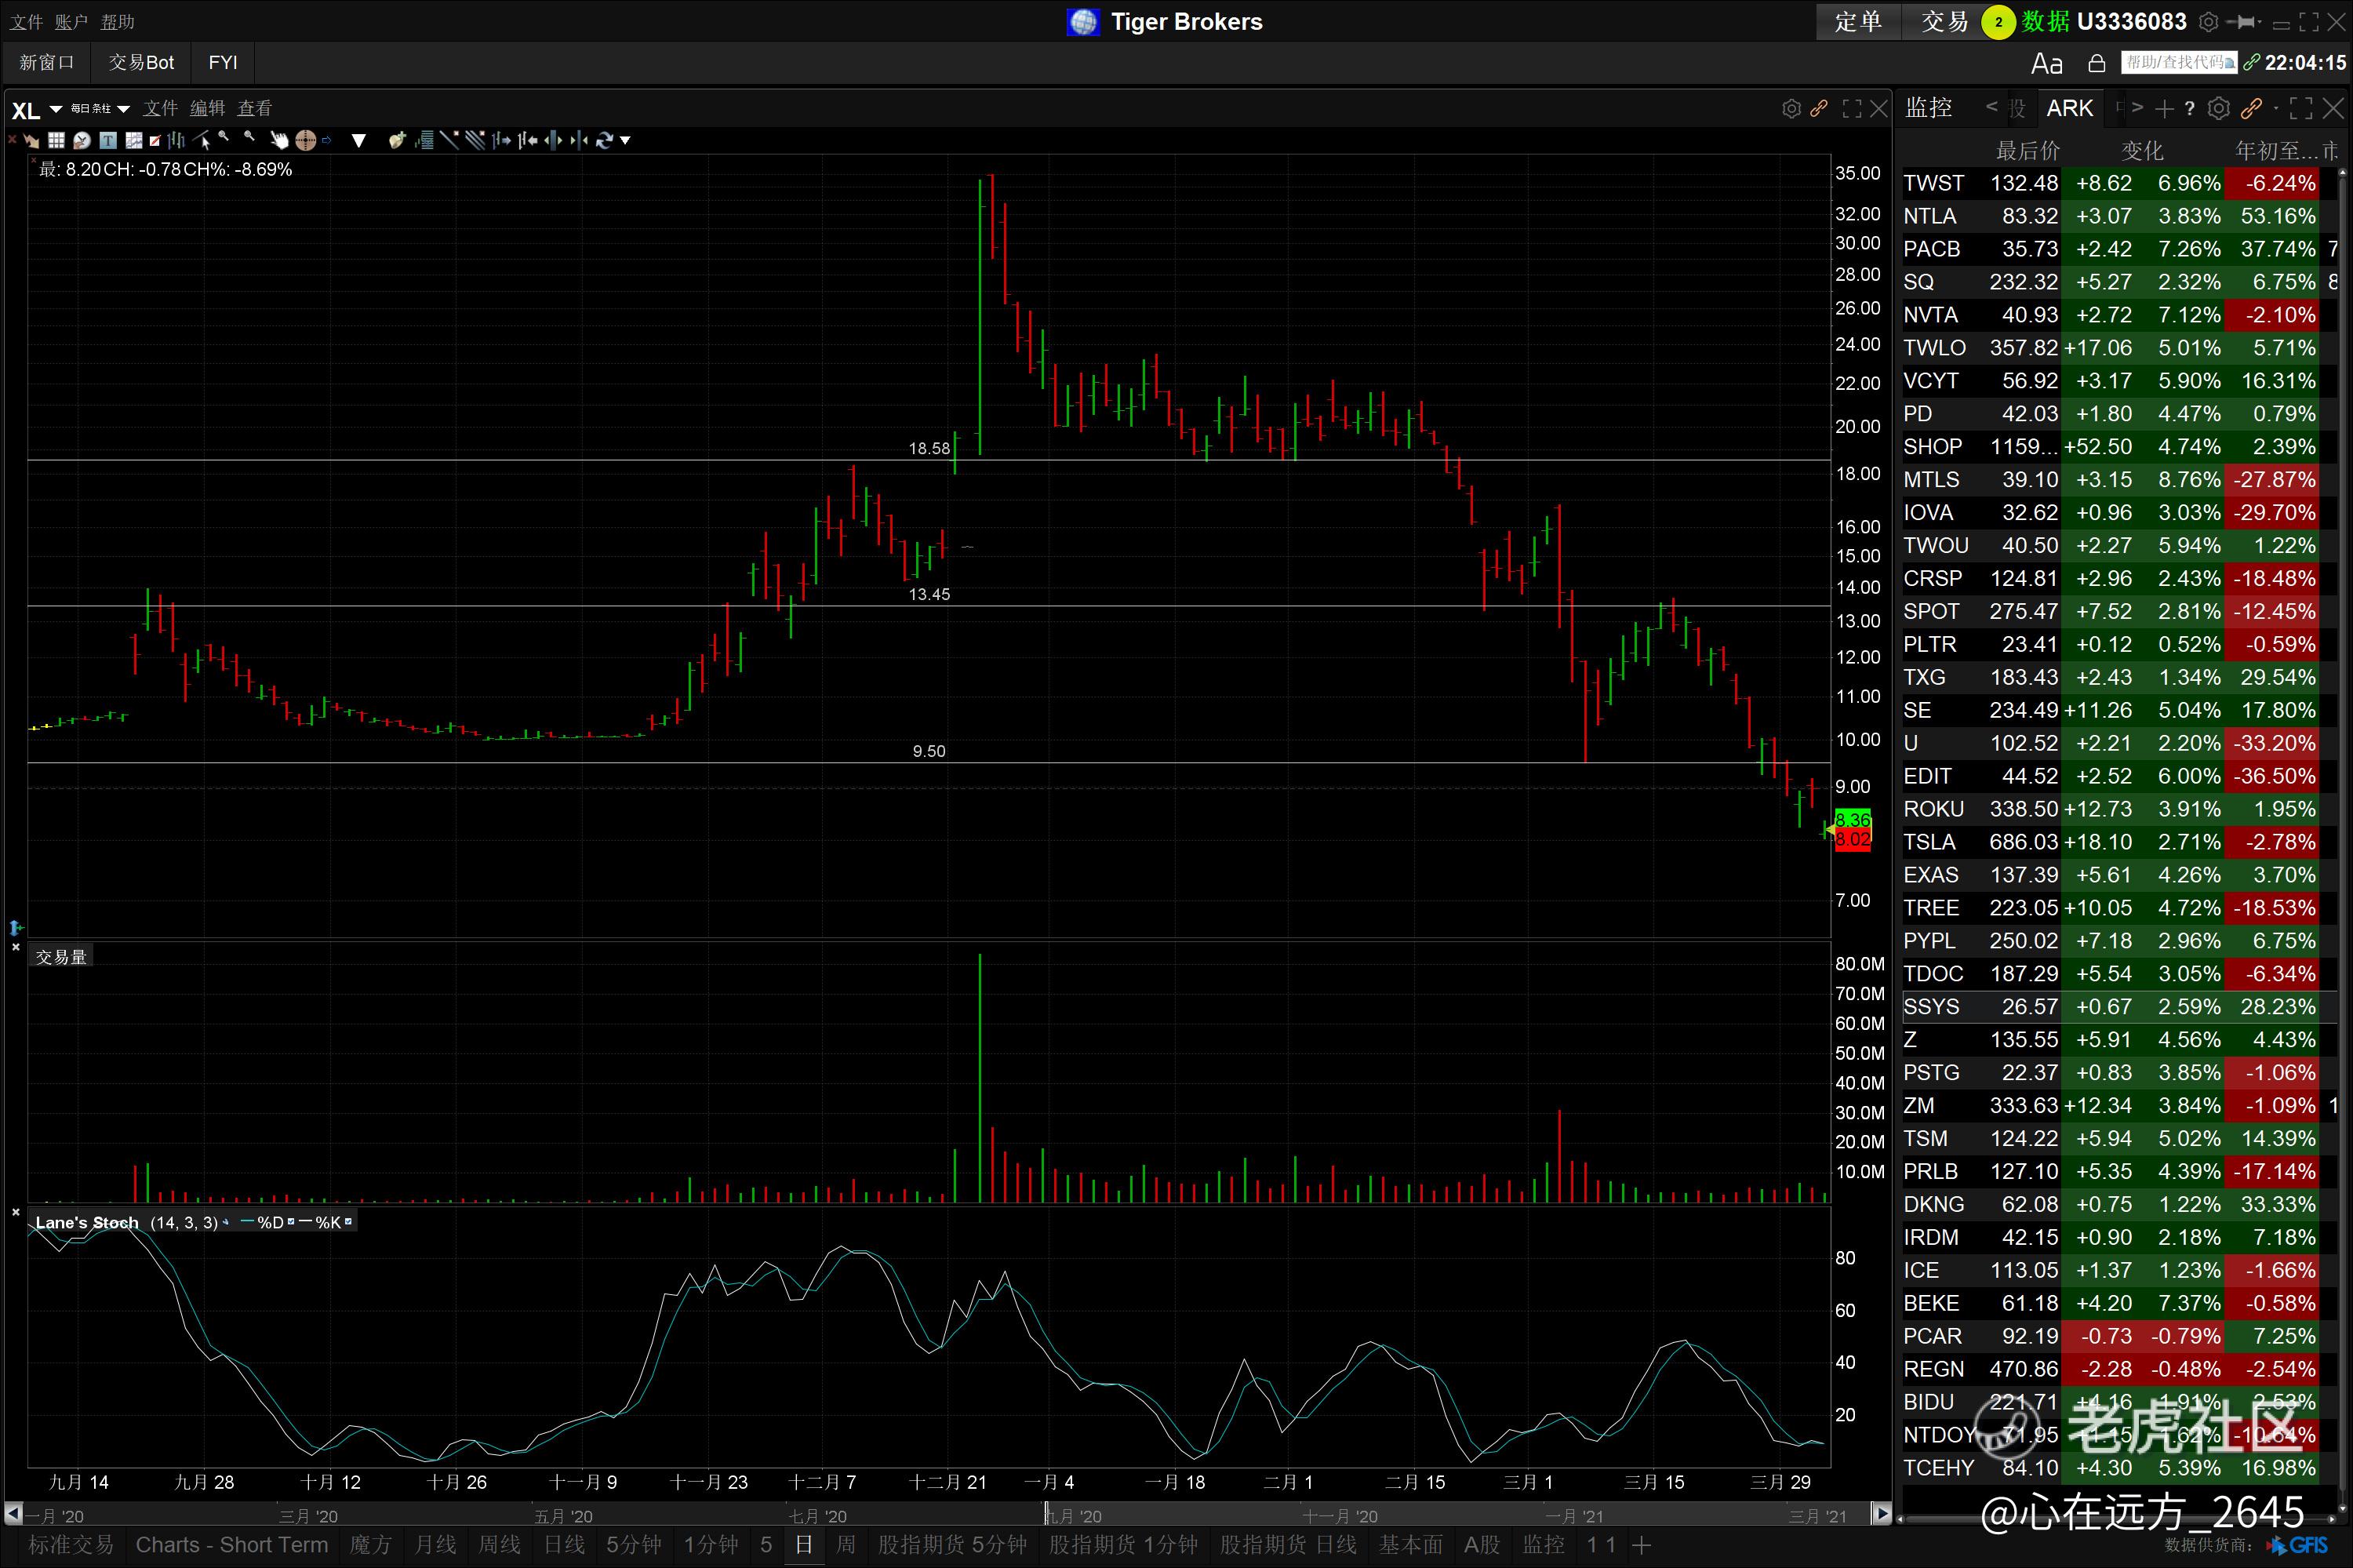
Task: Click the refresh chart icon
Action: (604, 141)
